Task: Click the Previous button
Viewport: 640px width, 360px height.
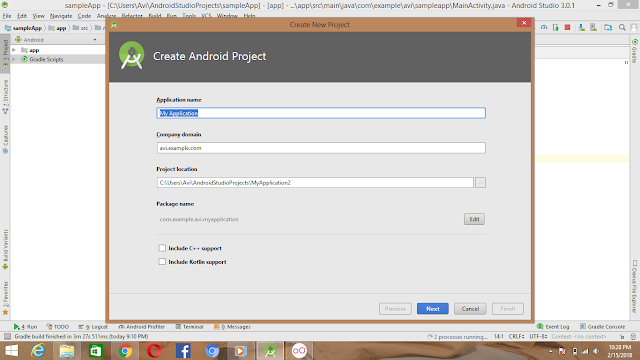Action: point(395,309)
